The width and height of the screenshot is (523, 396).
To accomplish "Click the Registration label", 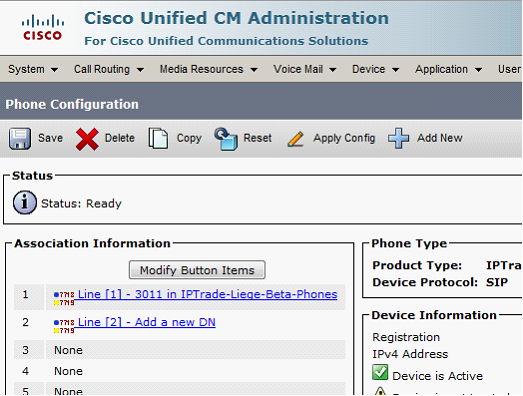I will coord(406,337).
